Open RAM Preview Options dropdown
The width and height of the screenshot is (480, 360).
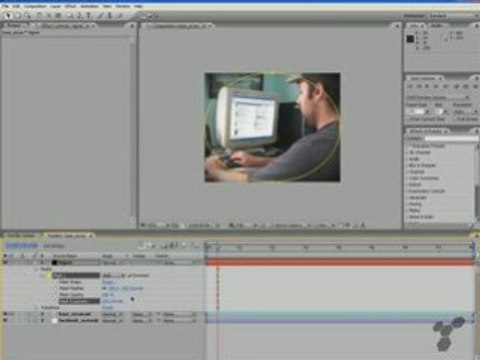[x=438, y=97]
